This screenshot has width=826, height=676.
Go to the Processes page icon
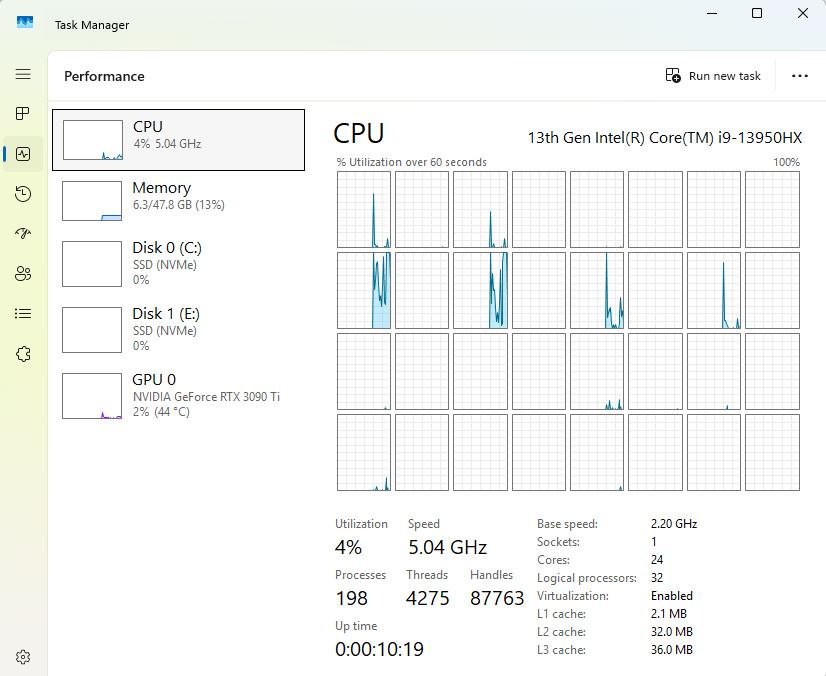(23, 114)
